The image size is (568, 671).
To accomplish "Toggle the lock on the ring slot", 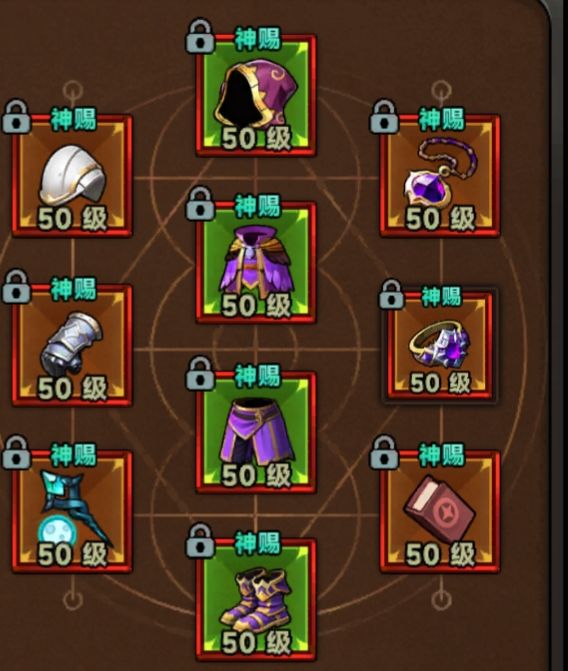I will [391, 294].
